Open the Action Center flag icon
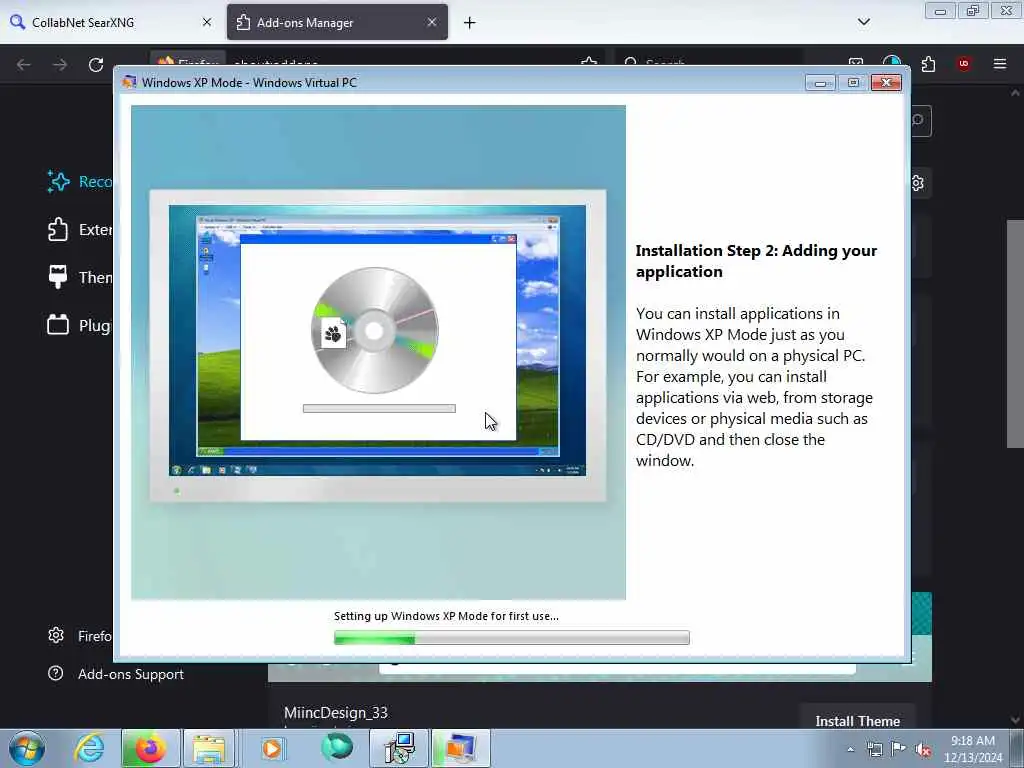The width and height of the screenshot is (1024, 768). tap(899, 749)
